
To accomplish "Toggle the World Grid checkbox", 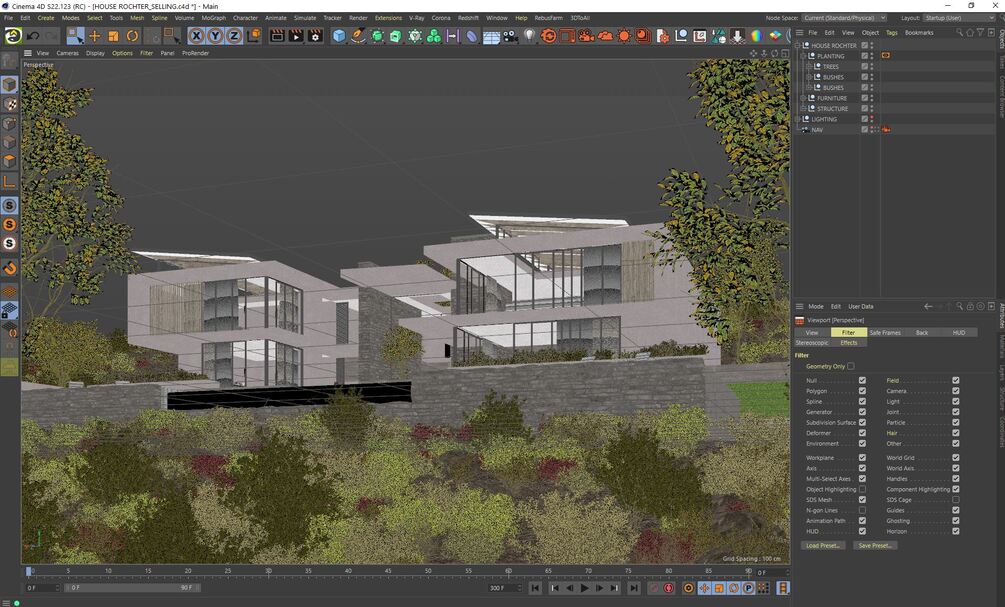I will [x=956, y=458].
